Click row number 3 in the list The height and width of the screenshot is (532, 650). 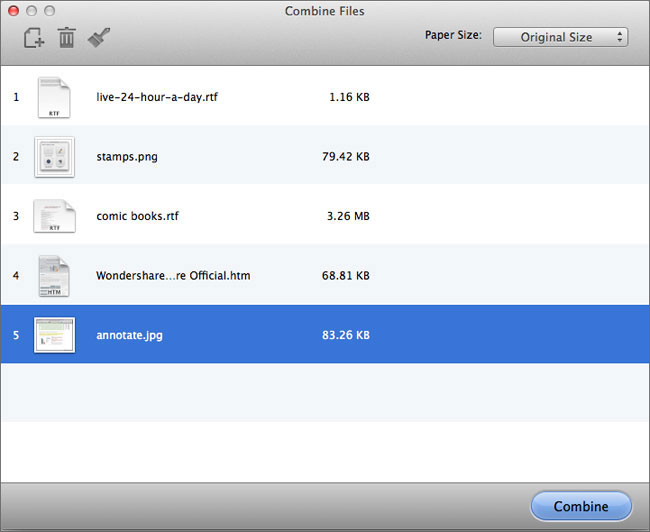(x=16, y=216)
